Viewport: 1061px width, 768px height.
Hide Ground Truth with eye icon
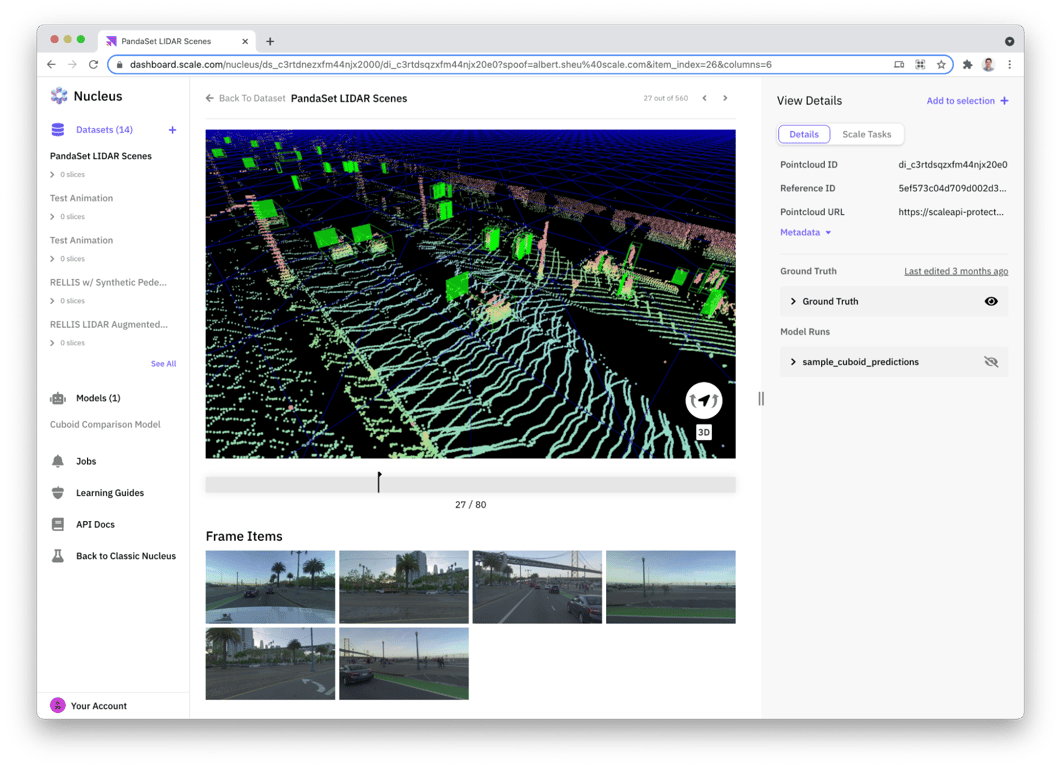991,301
